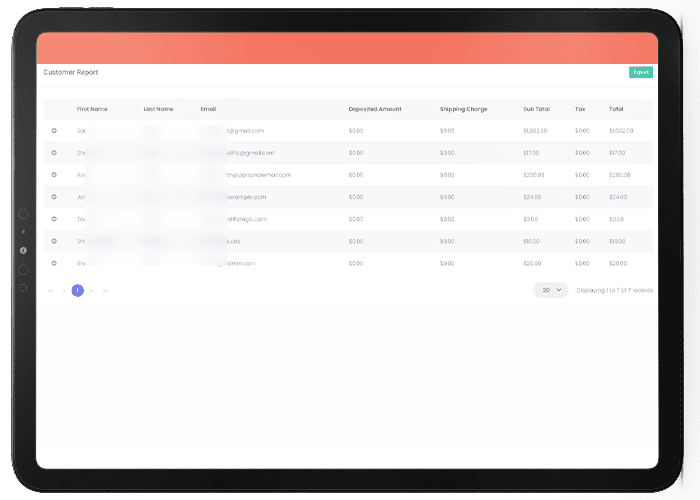Click the row icon for $10.00 order

pos(54,240)
